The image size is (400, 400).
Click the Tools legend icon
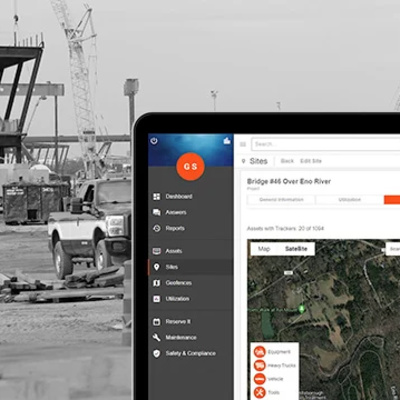coord(259,392)
